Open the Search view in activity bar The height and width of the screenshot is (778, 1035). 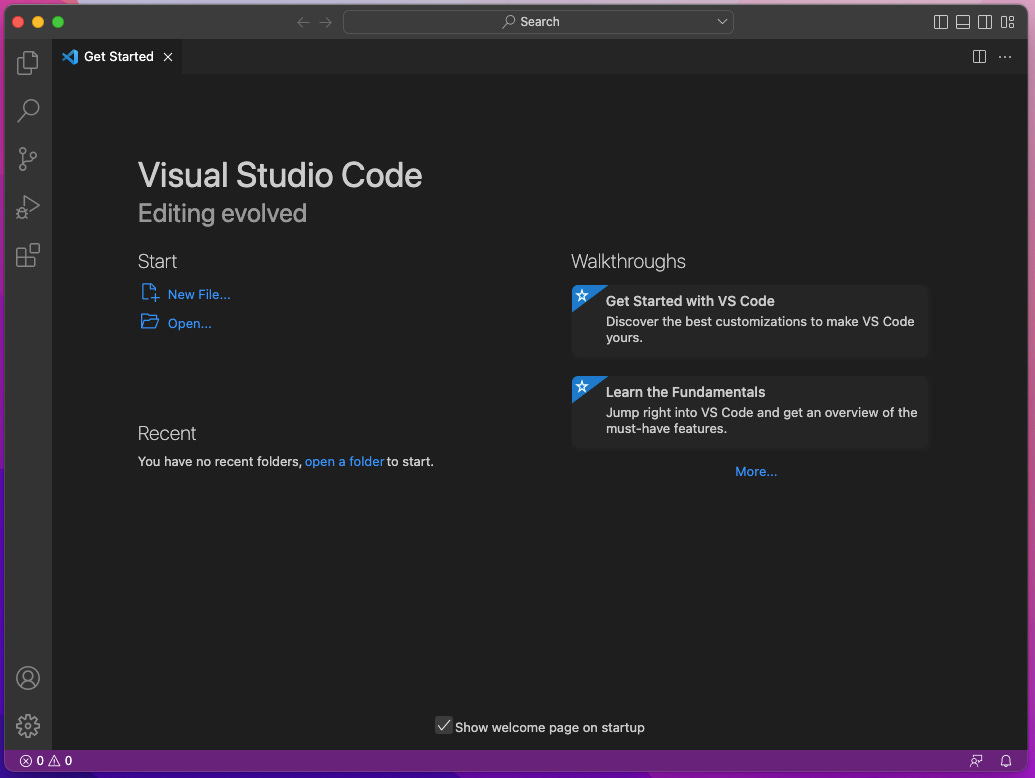point(28,110)
